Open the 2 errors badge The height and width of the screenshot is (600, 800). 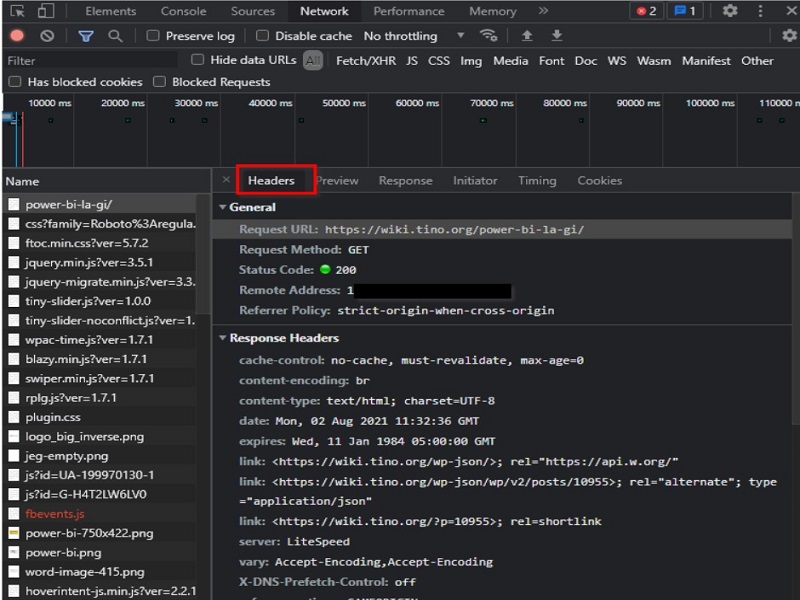click(x=646, y=11)
